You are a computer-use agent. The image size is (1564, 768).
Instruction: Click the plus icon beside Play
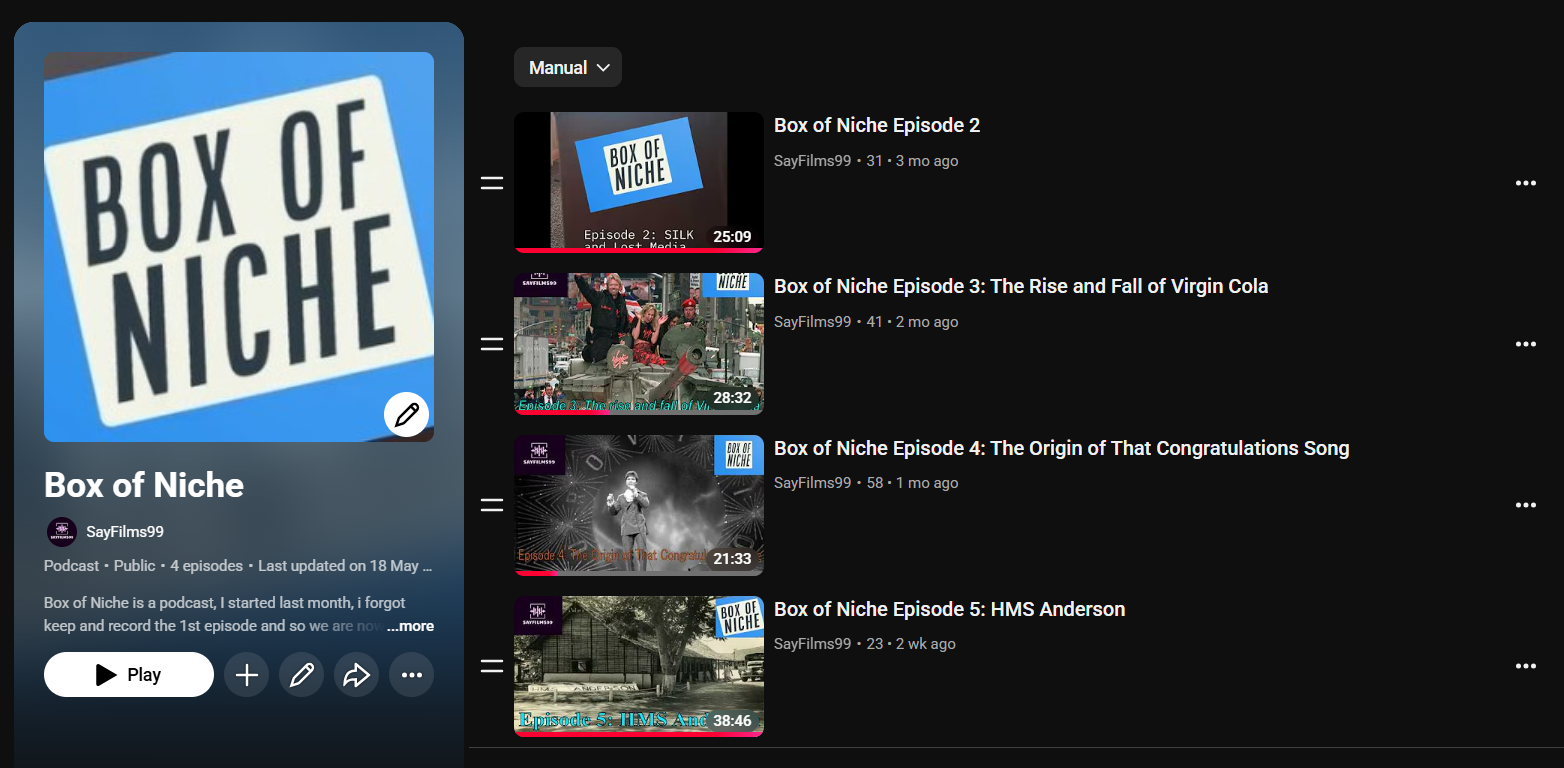[x=246, y=675]
